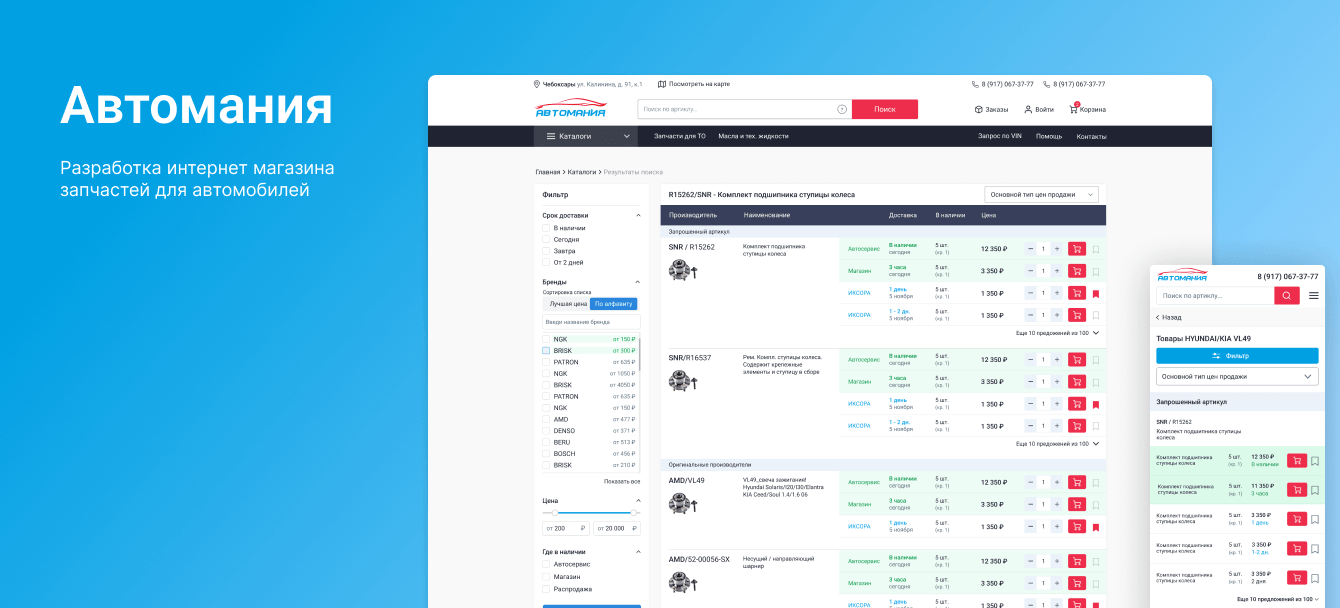Go to Каталоги breadcrumb link
This screenshot has height=608, width=1340.
(582, 172)
